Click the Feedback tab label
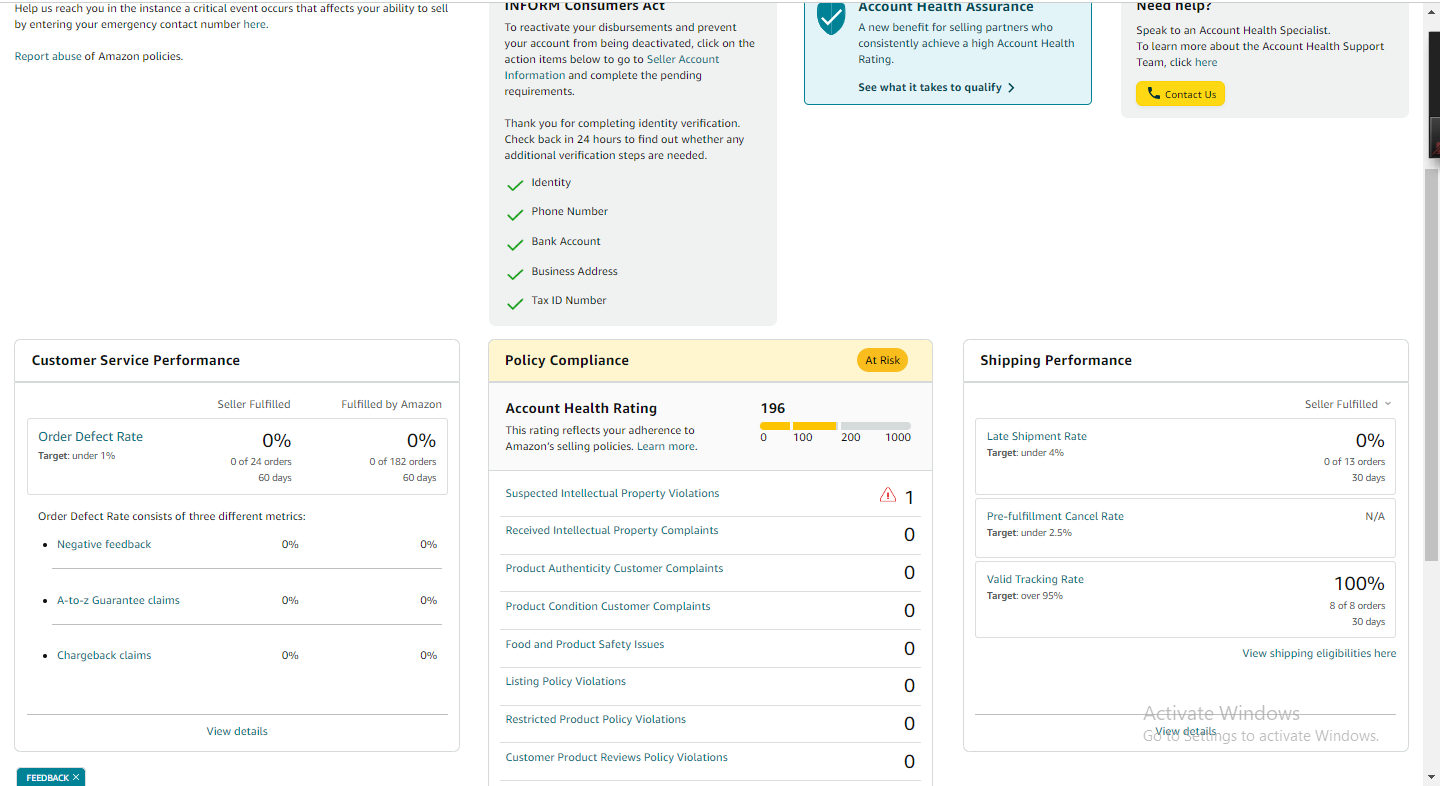This screenshot has width=1440, height=786. [47, 777]
